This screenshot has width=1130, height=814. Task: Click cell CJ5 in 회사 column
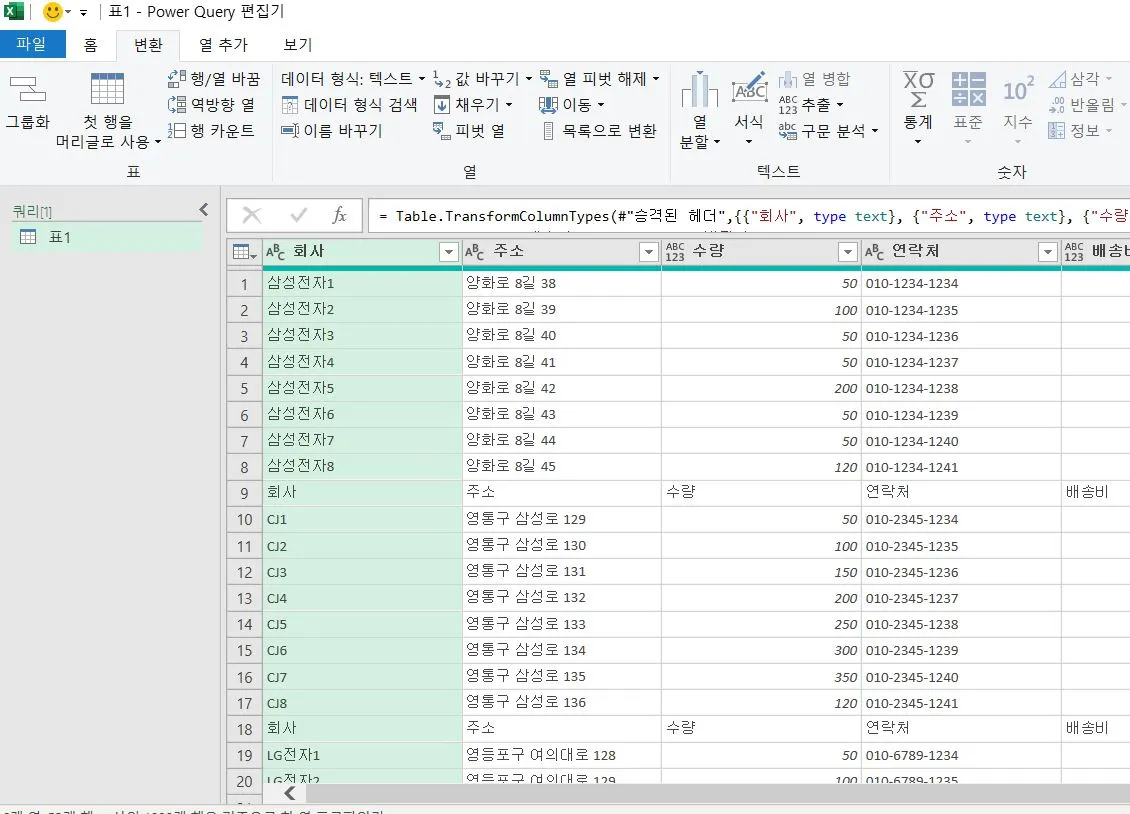click(x=362, y=625)
